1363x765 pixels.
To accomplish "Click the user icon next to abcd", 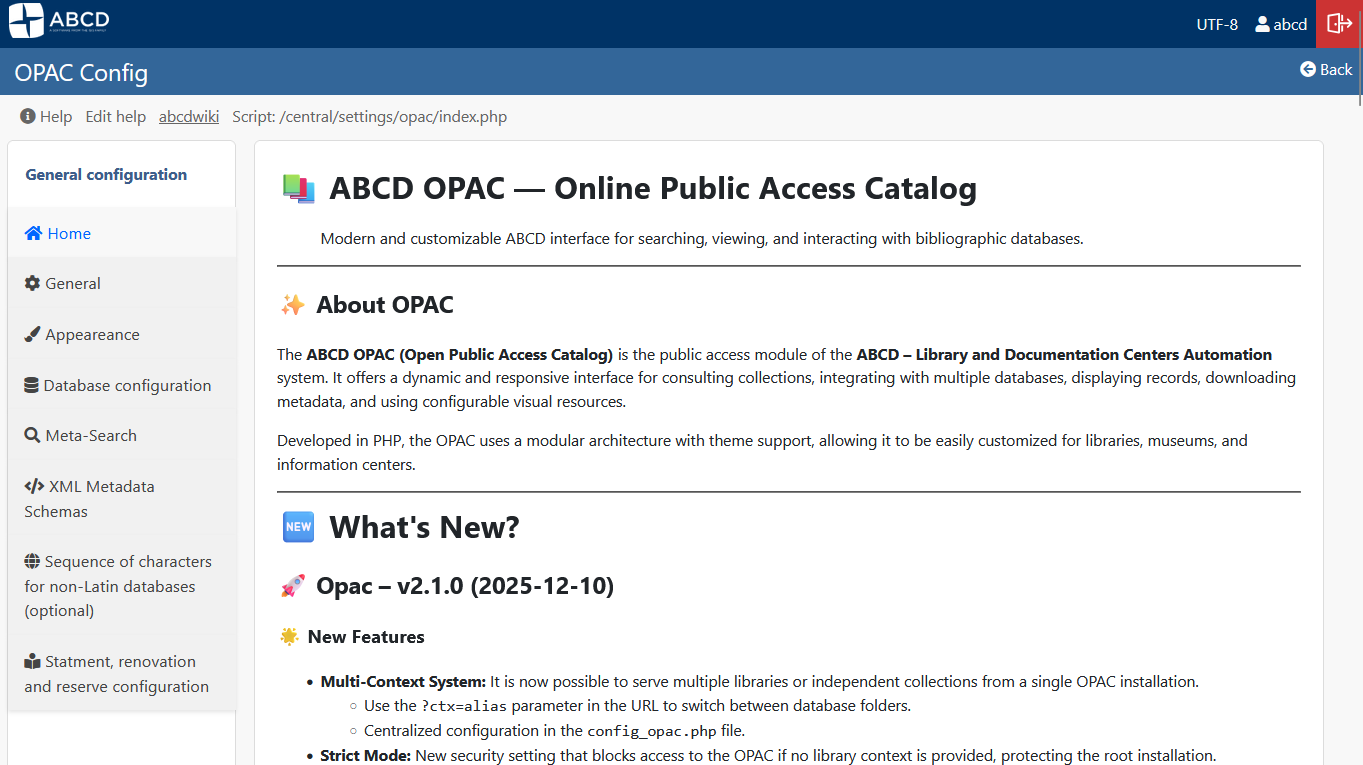I will coord(1261,24).
